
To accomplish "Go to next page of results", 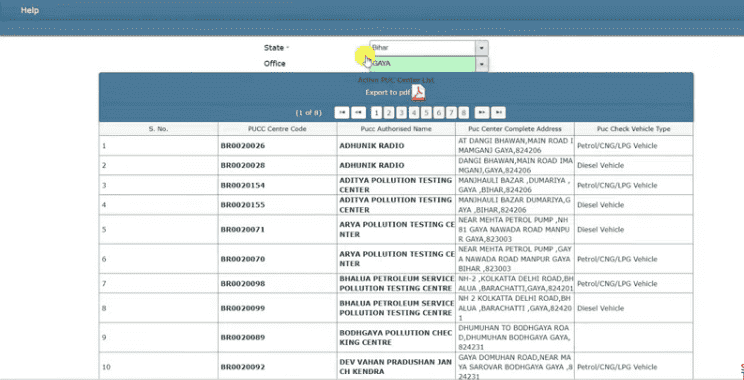I will 482,112.
